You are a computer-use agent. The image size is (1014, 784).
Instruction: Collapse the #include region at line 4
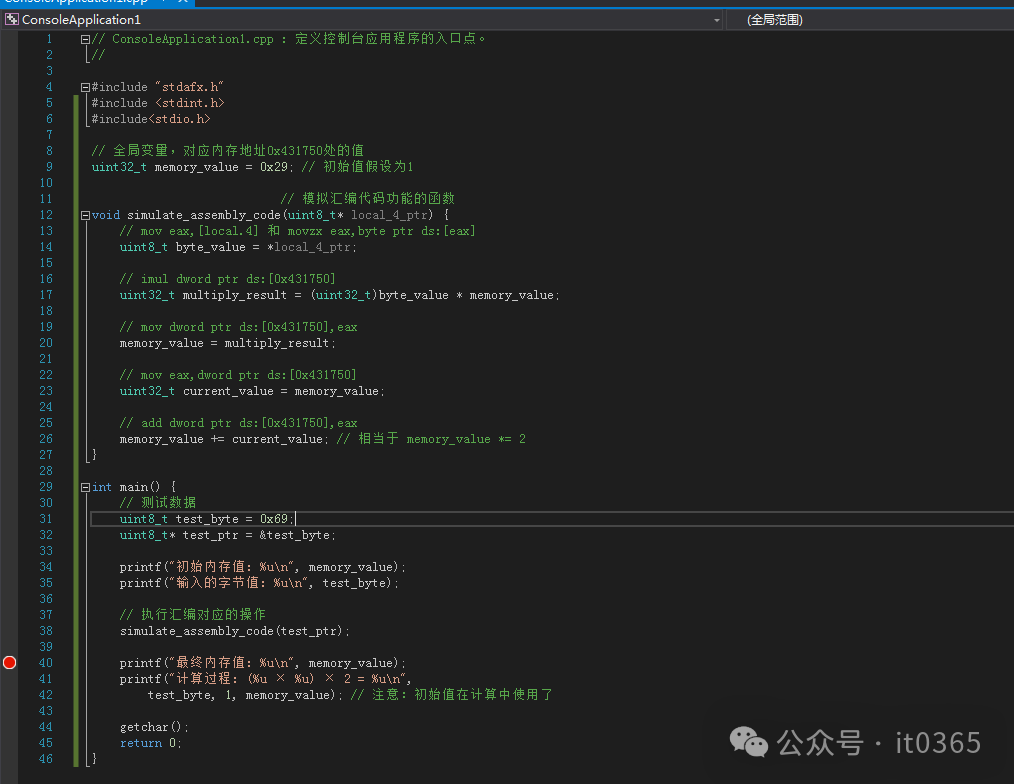pos(85,87)
